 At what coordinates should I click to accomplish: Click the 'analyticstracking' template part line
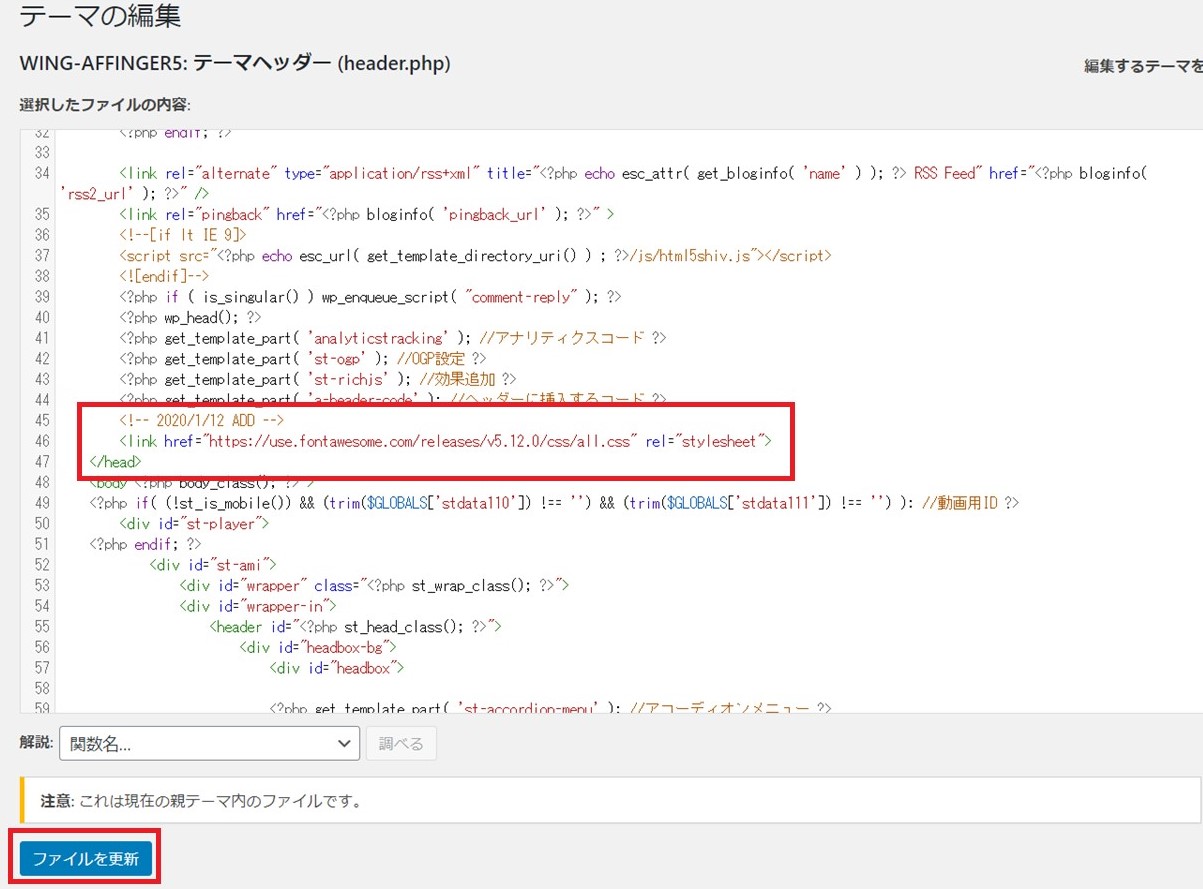(392, 338)
